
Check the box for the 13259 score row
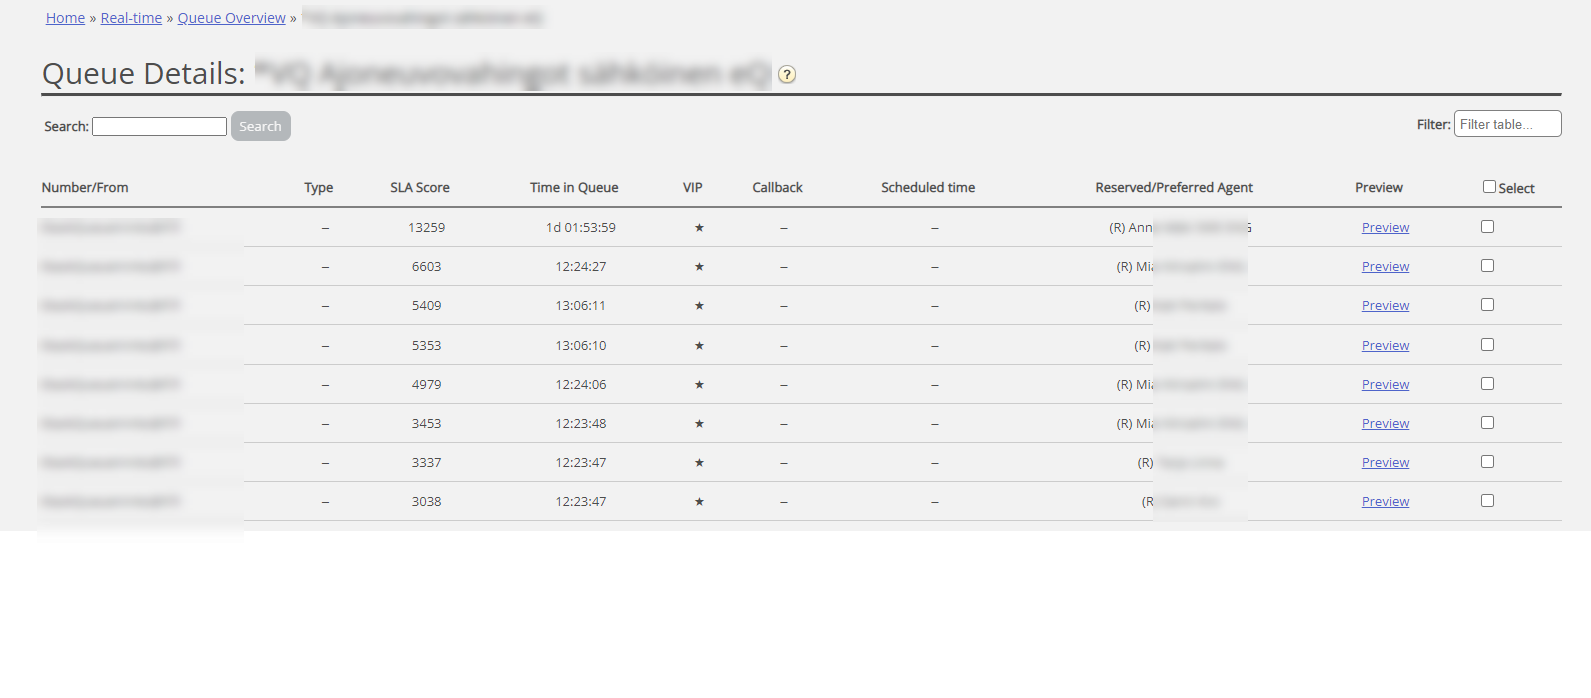click(1487, 227)
